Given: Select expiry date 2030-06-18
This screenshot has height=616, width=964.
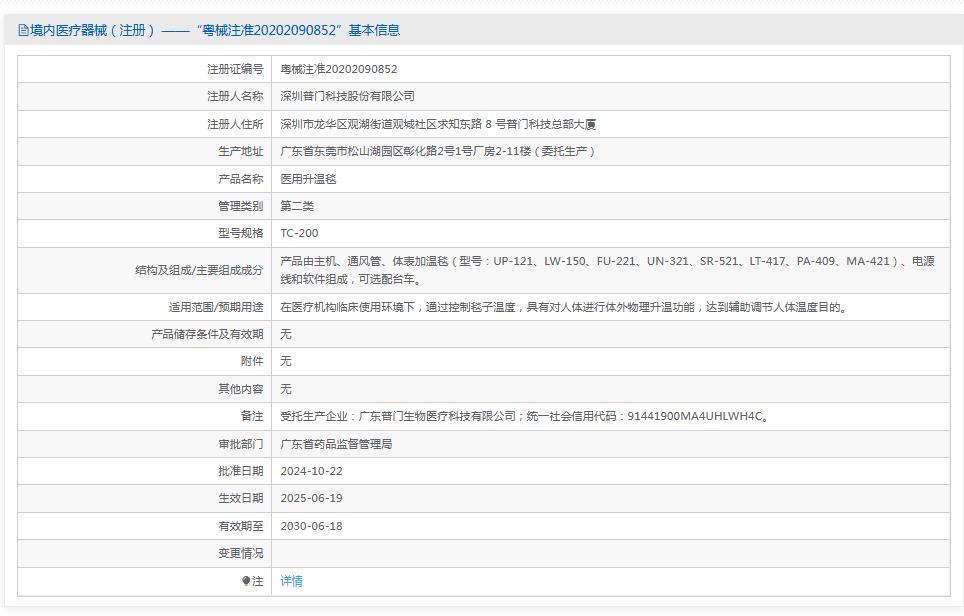Looking at the screenshot, I should [x=311, y=526].
